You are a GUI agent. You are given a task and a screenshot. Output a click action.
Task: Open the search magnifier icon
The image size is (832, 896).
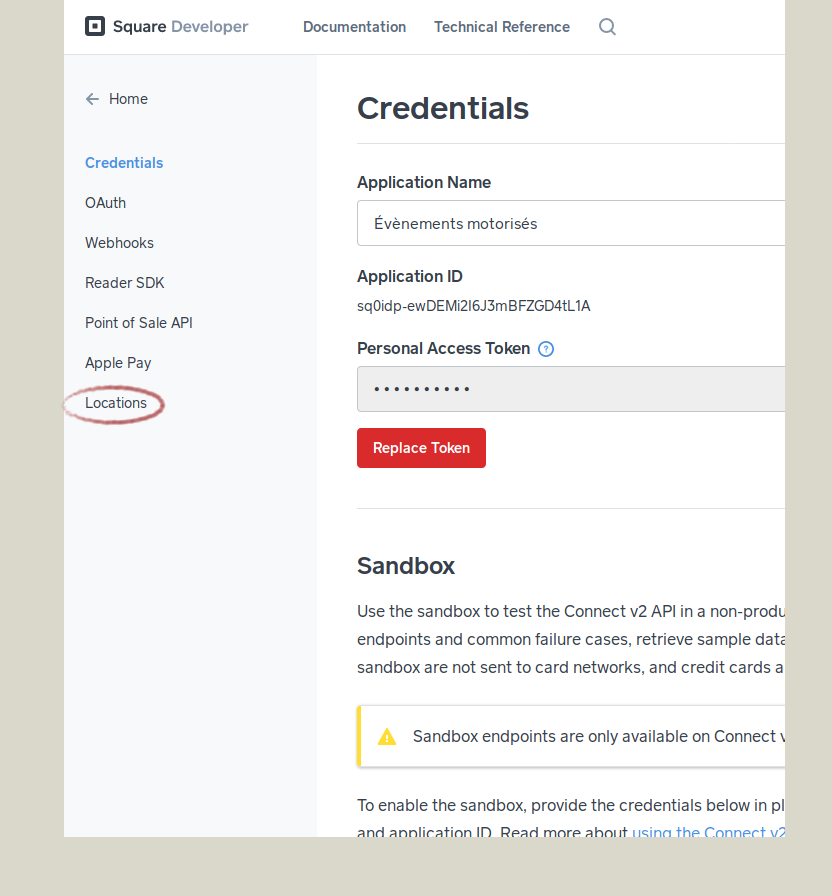607,26
